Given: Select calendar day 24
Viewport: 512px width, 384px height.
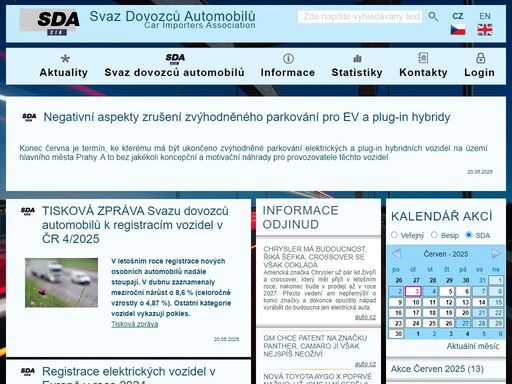Looking at the screenshot, I should (x=414, y=323).
